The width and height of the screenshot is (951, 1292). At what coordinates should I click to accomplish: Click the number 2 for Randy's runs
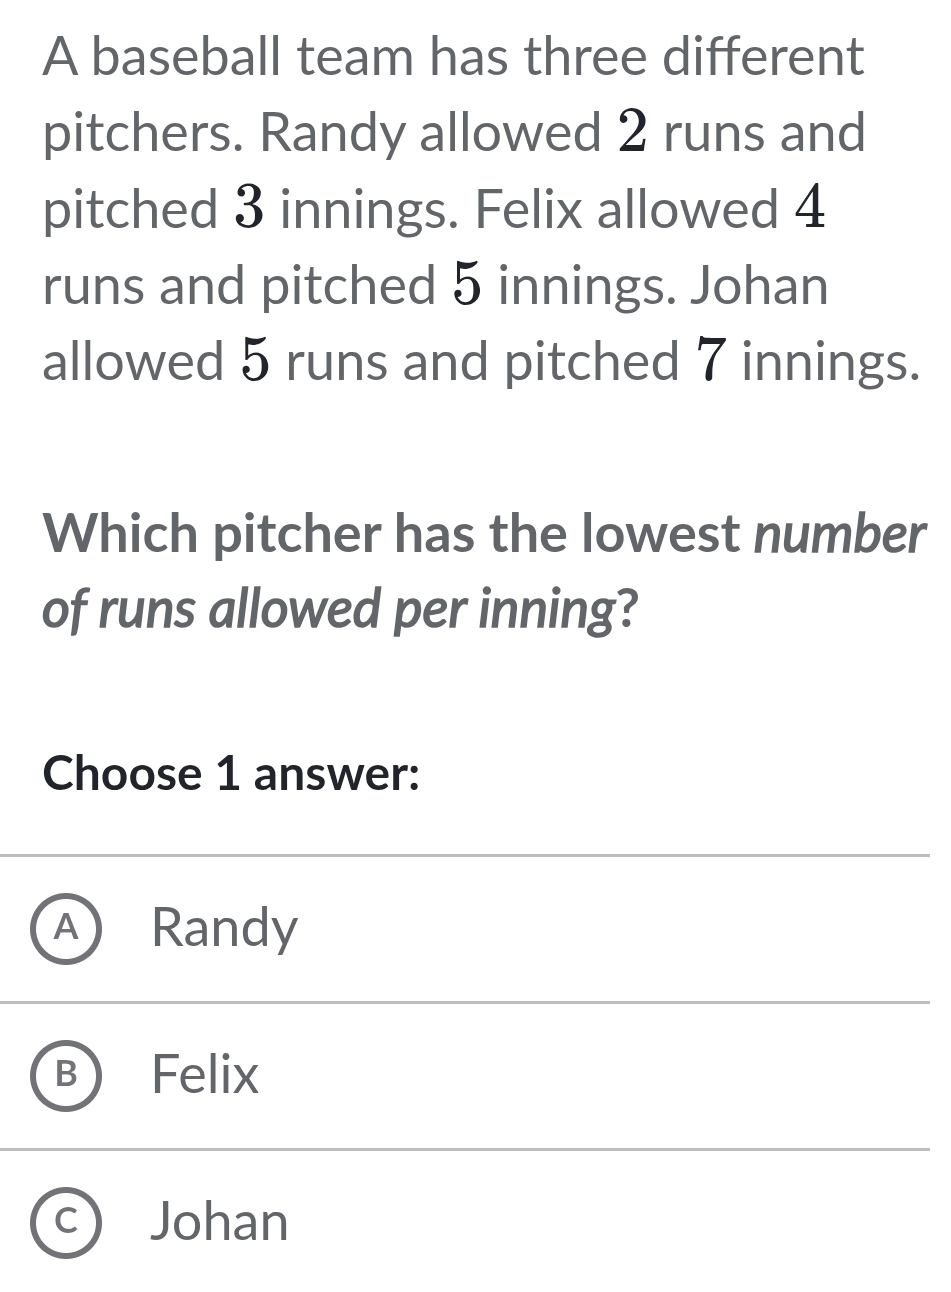click(x=632, y=133)
